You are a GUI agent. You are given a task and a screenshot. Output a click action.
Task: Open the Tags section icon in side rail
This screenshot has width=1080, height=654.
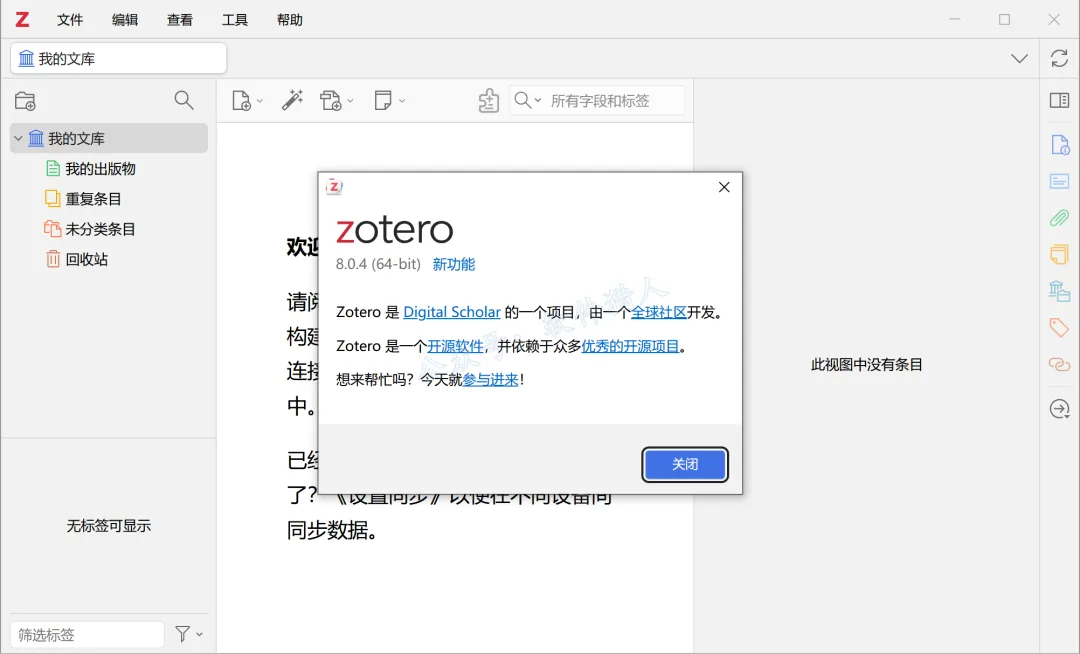pyautogui.click(x=1059, y=327)
